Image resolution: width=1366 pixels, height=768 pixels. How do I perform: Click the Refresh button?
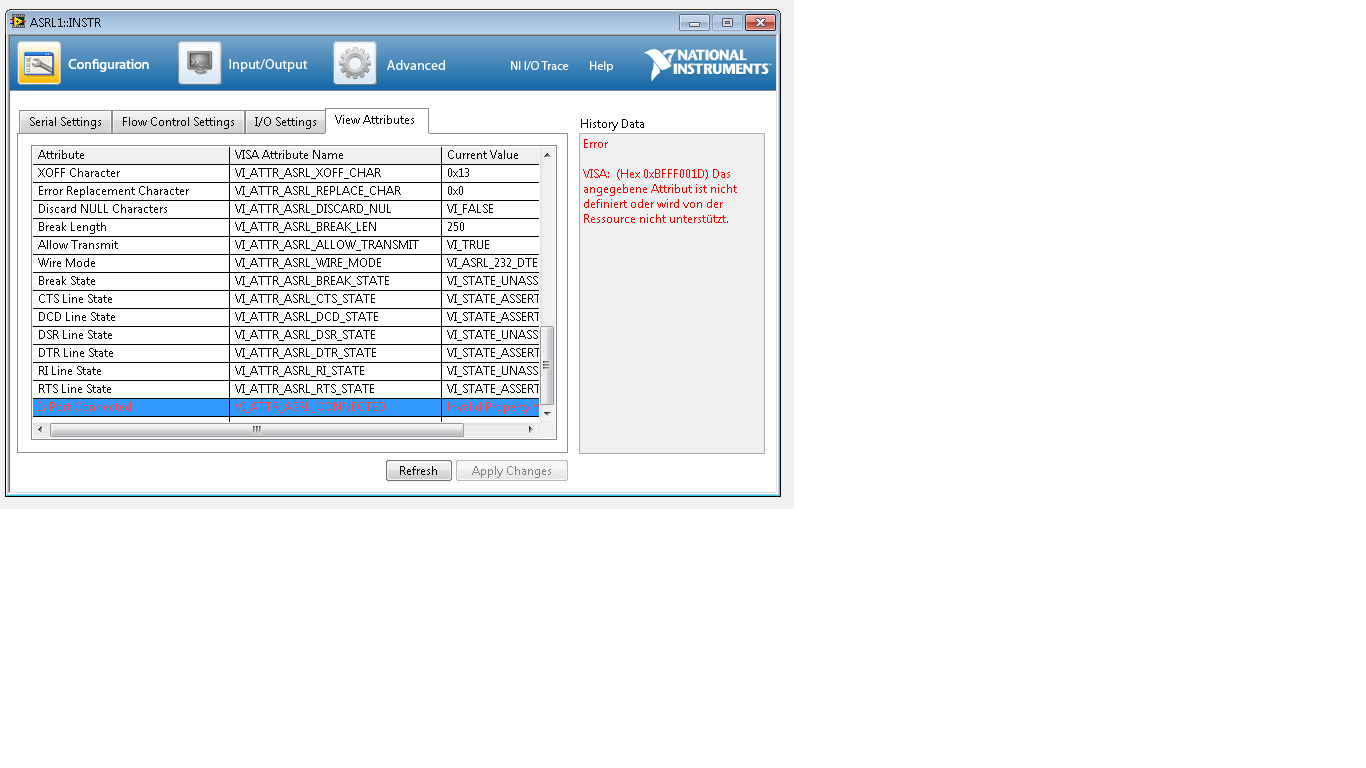point(418,471)
